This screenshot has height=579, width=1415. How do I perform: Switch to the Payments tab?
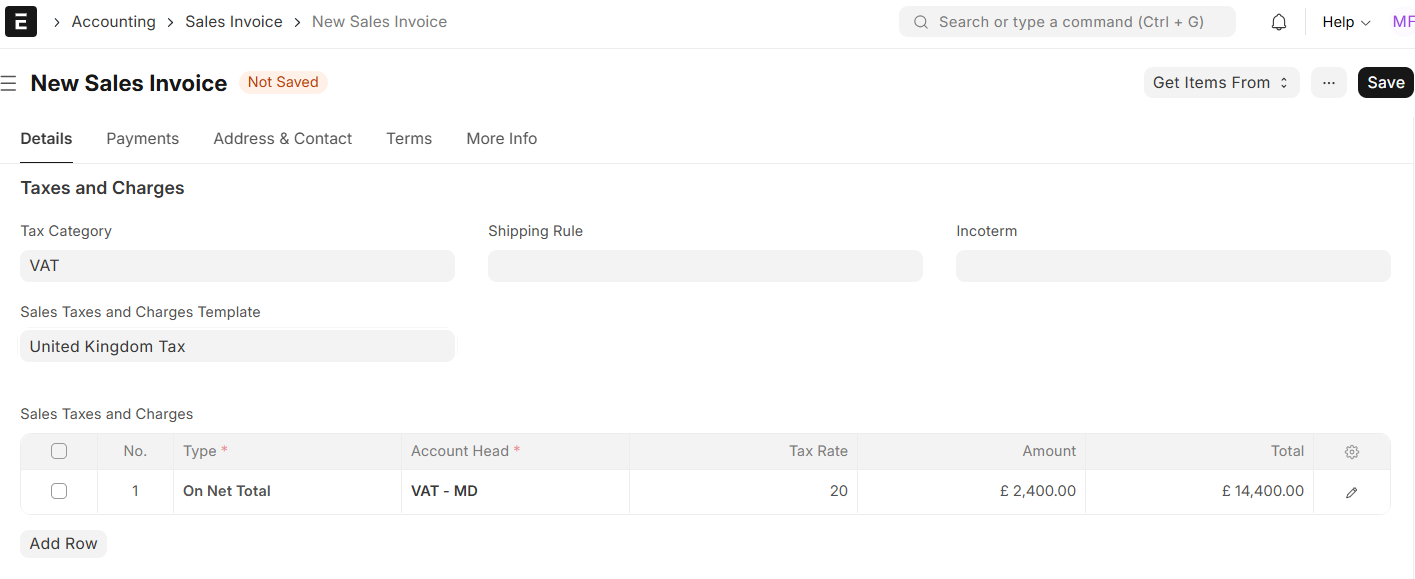coord(142,138)
